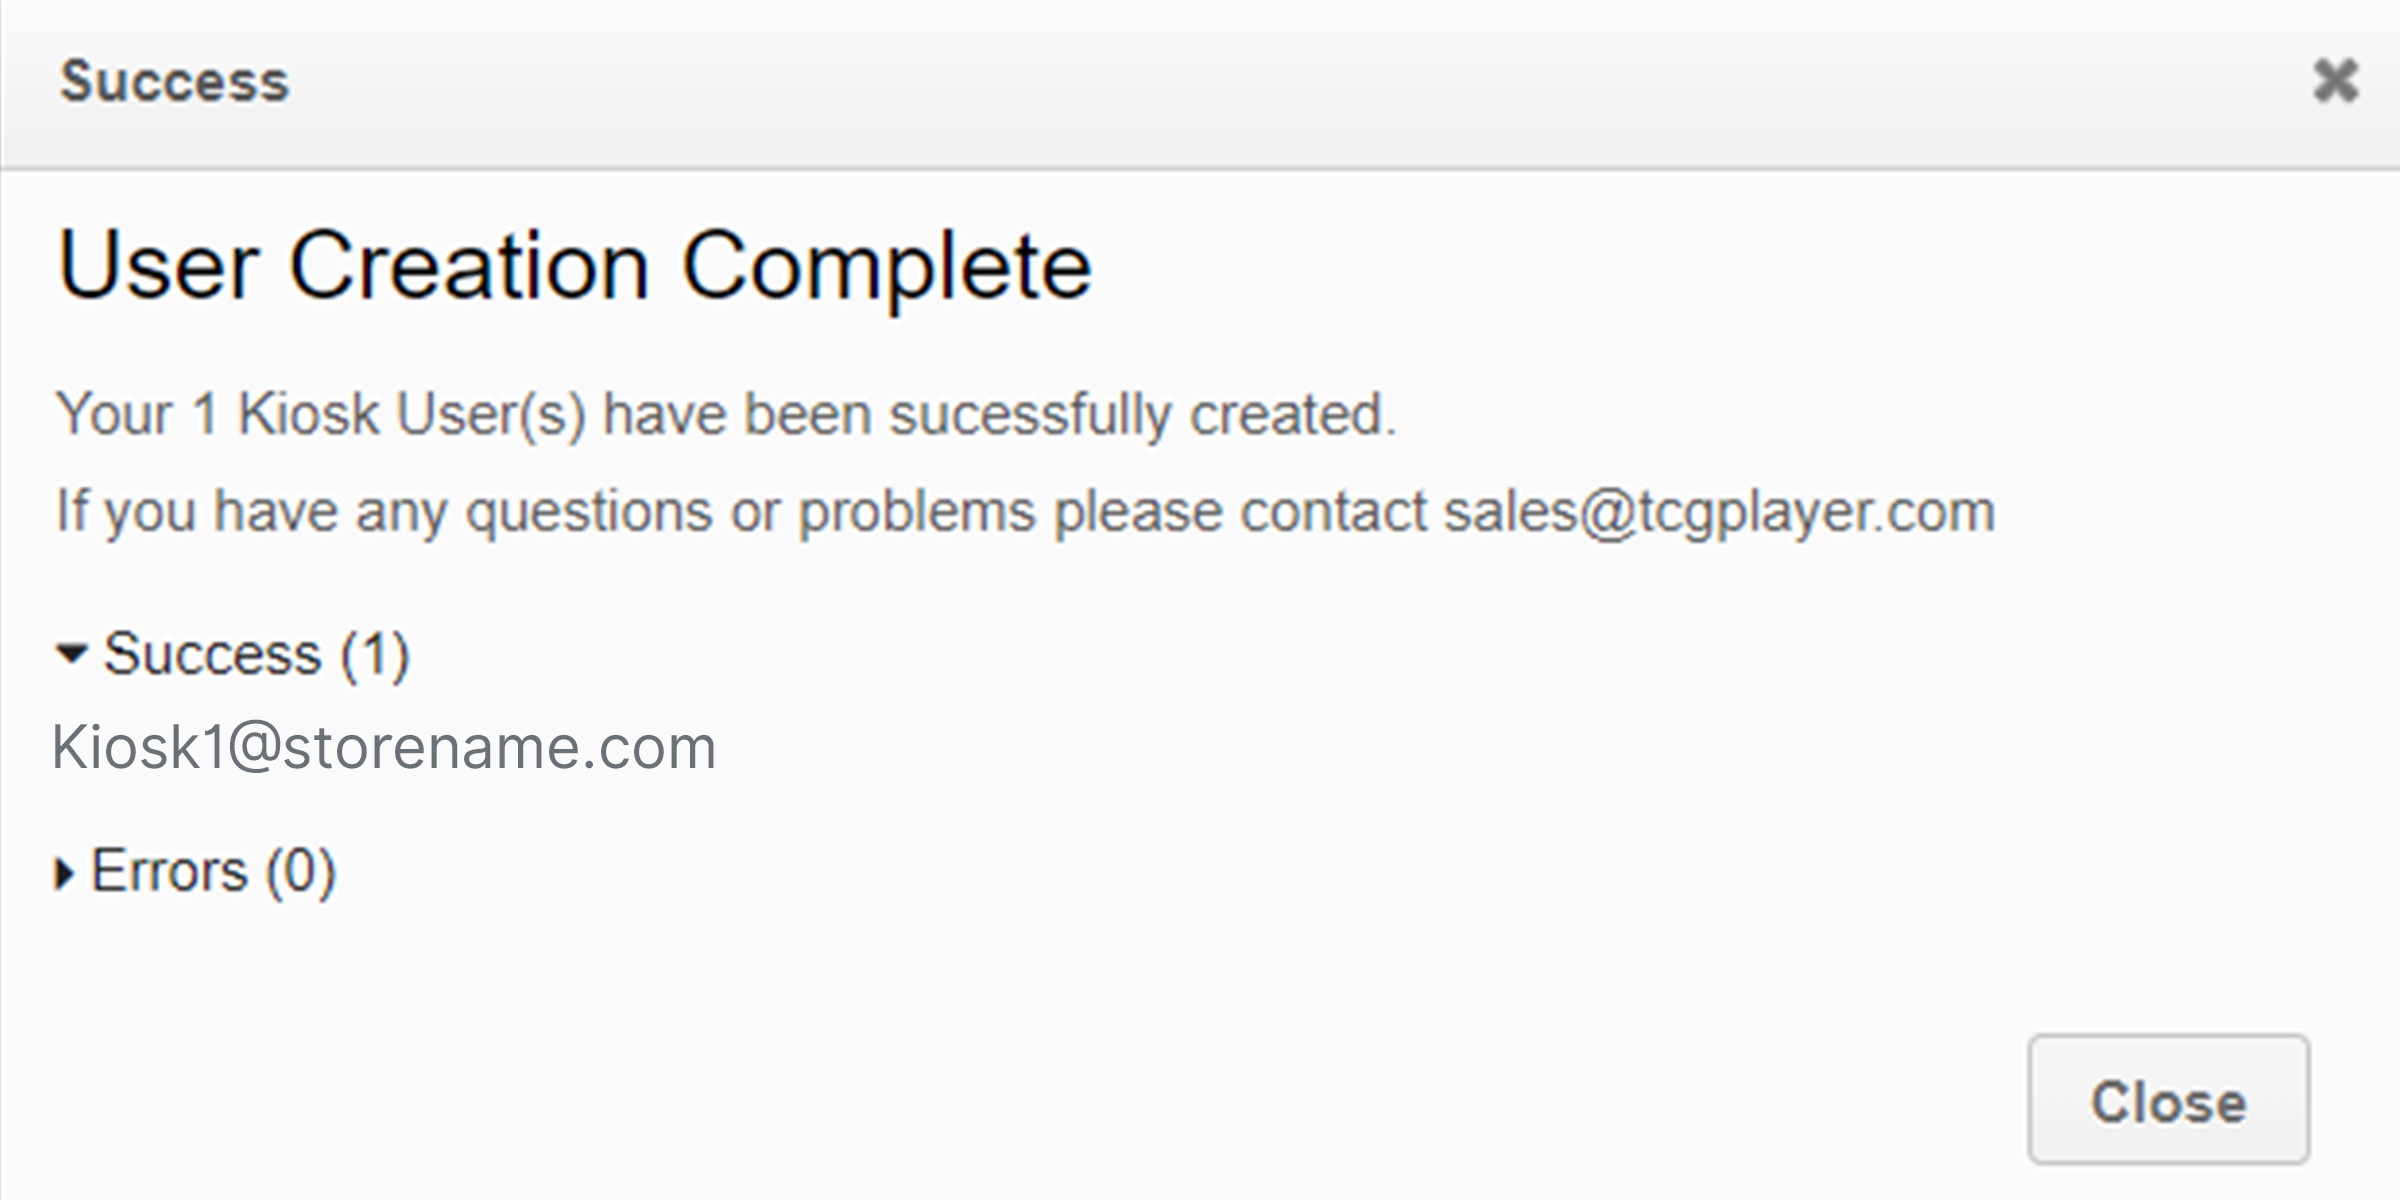Expand the Errors (0) disclosure triangle

point(65,874)
